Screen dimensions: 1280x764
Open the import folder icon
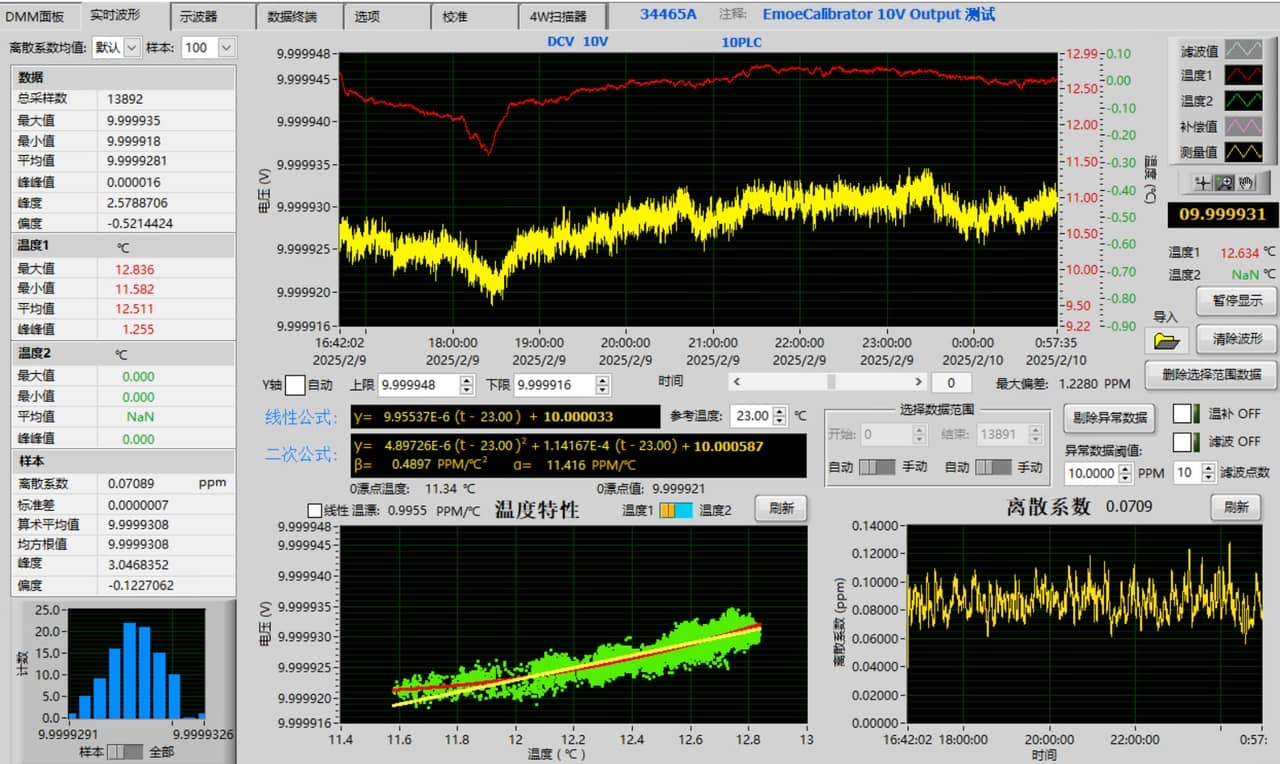[x=1166, y=341]
